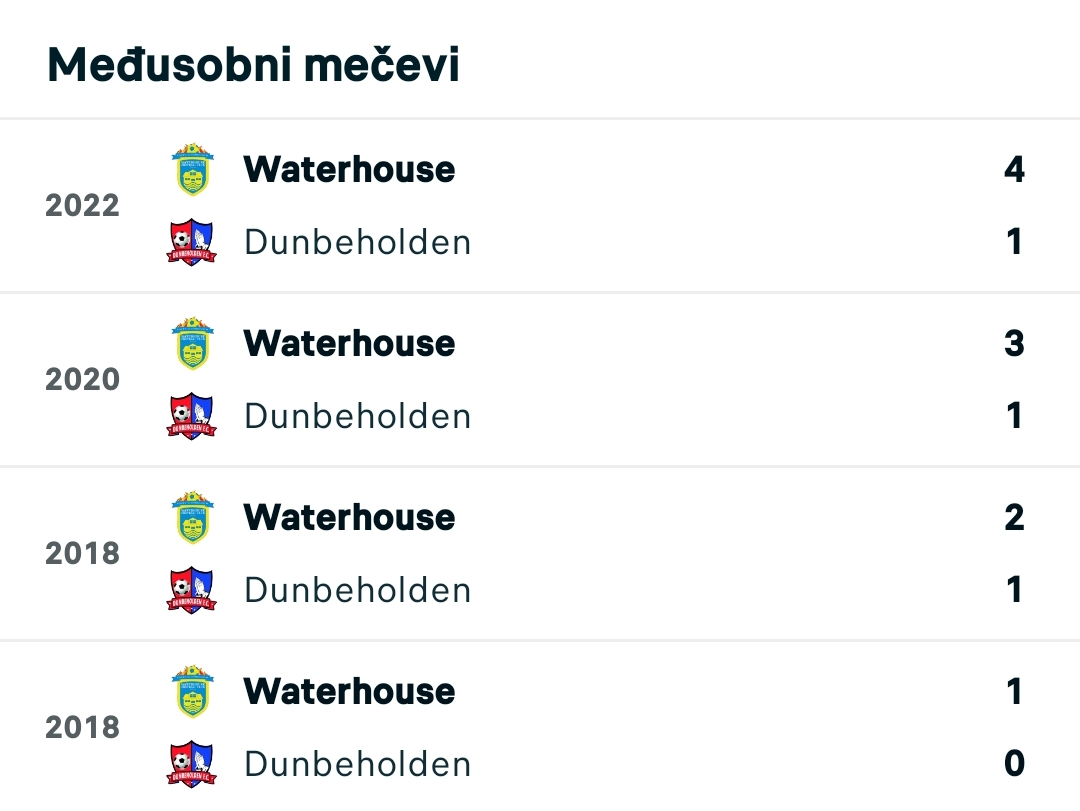1080x811 pixels.
Task: Select the Waterhouse score of 2
Action: pos(1014,517)
